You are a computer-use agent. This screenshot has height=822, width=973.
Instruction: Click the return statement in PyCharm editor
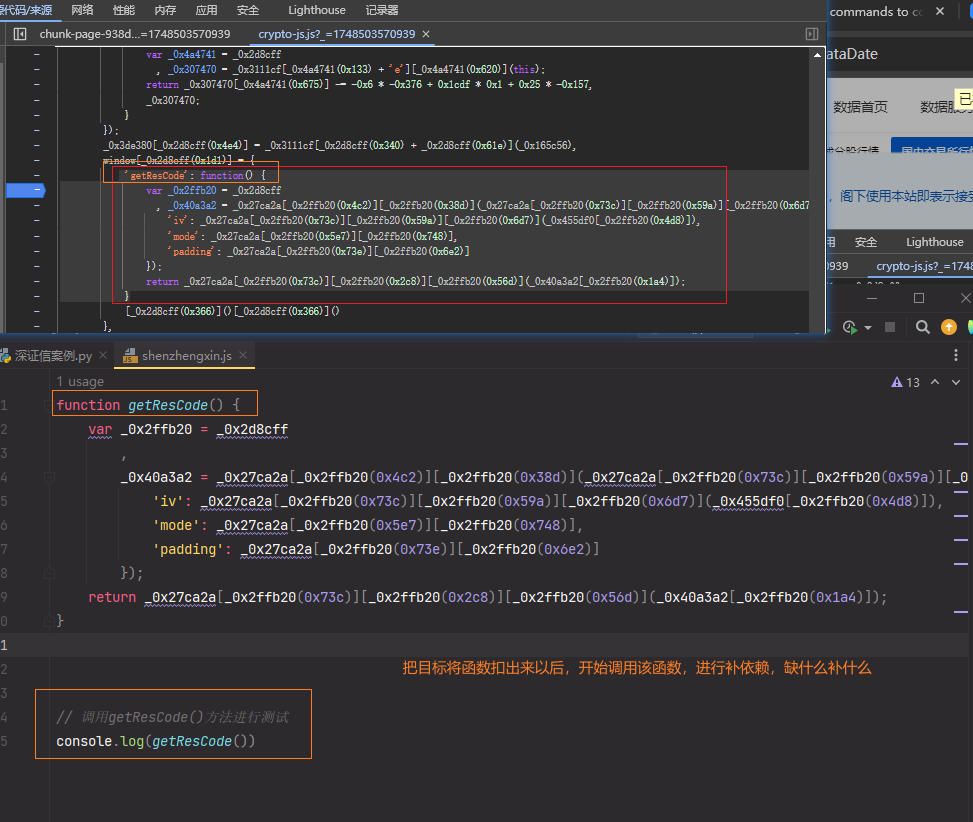488,597
